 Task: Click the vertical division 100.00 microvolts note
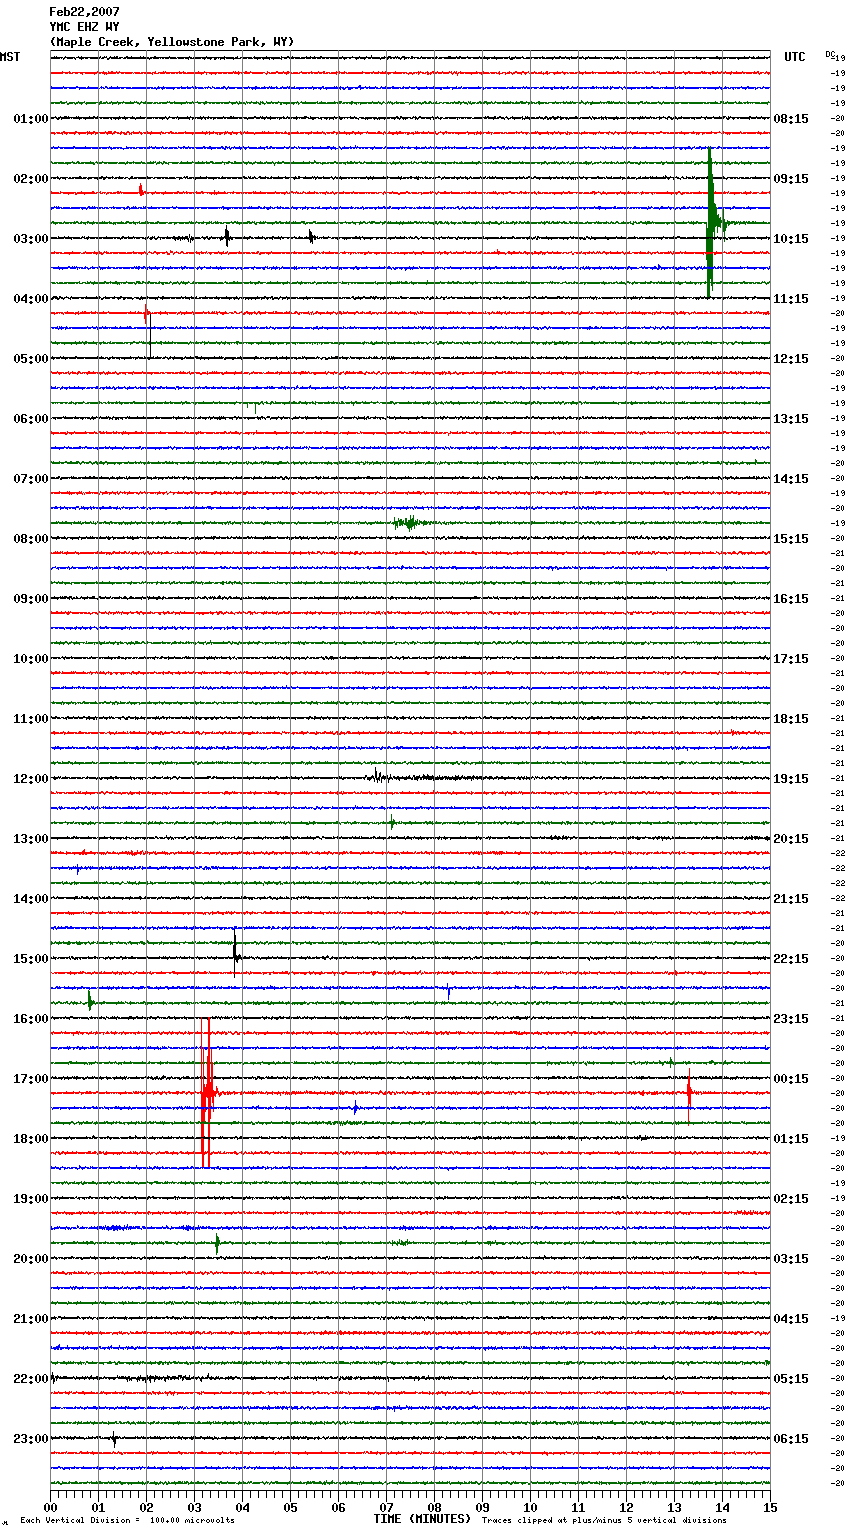127,1521
